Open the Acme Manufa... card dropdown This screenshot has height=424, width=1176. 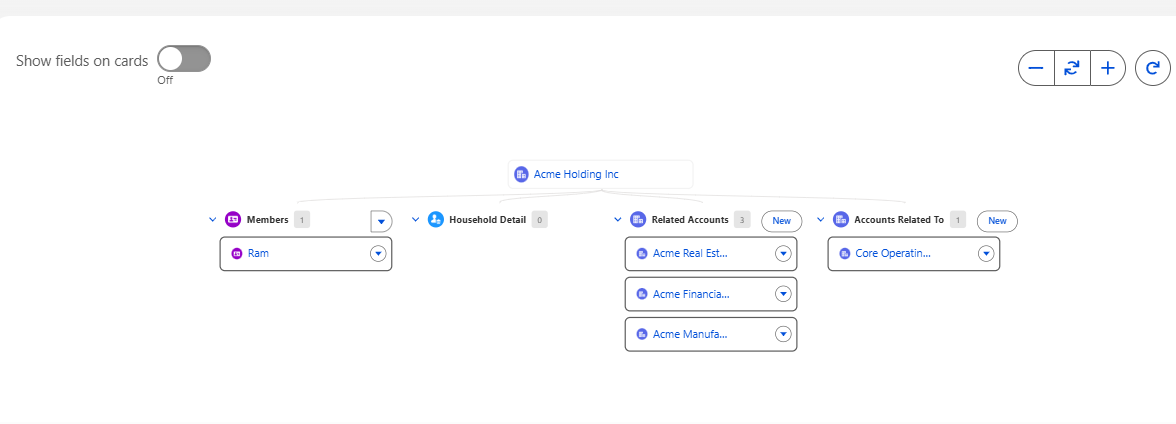[x=783, y=334]
